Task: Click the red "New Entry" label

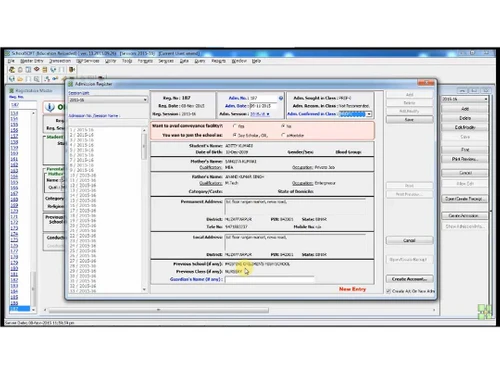Action: pos(352,289)
